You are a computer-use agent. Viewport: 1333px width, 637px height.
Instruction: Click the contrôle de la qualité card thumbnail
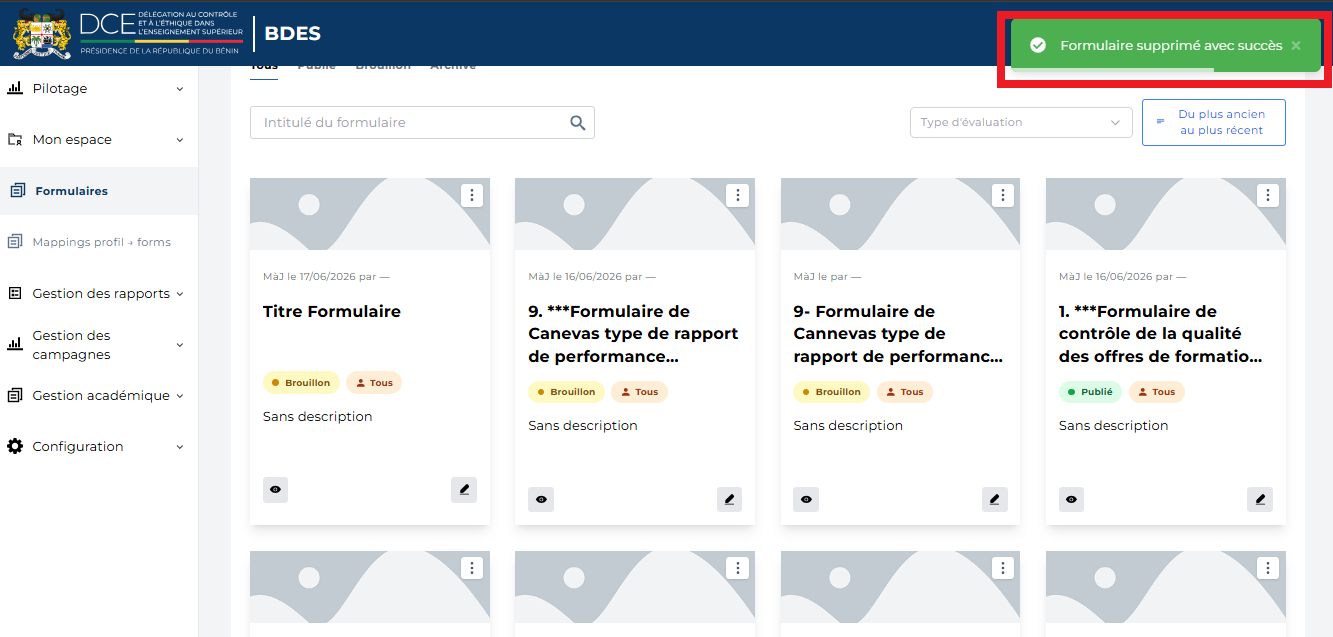[1166, 214]
